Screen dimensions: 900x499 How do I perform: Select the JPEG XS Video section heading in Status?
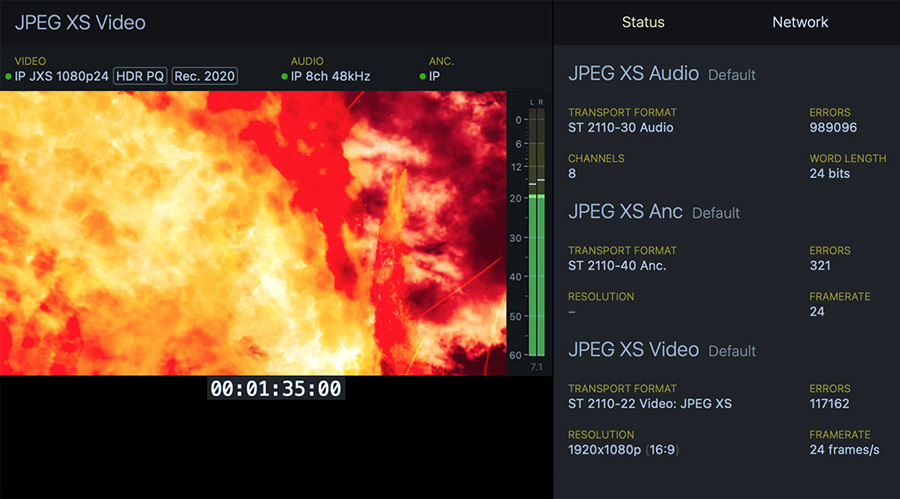tap(634, 349)
